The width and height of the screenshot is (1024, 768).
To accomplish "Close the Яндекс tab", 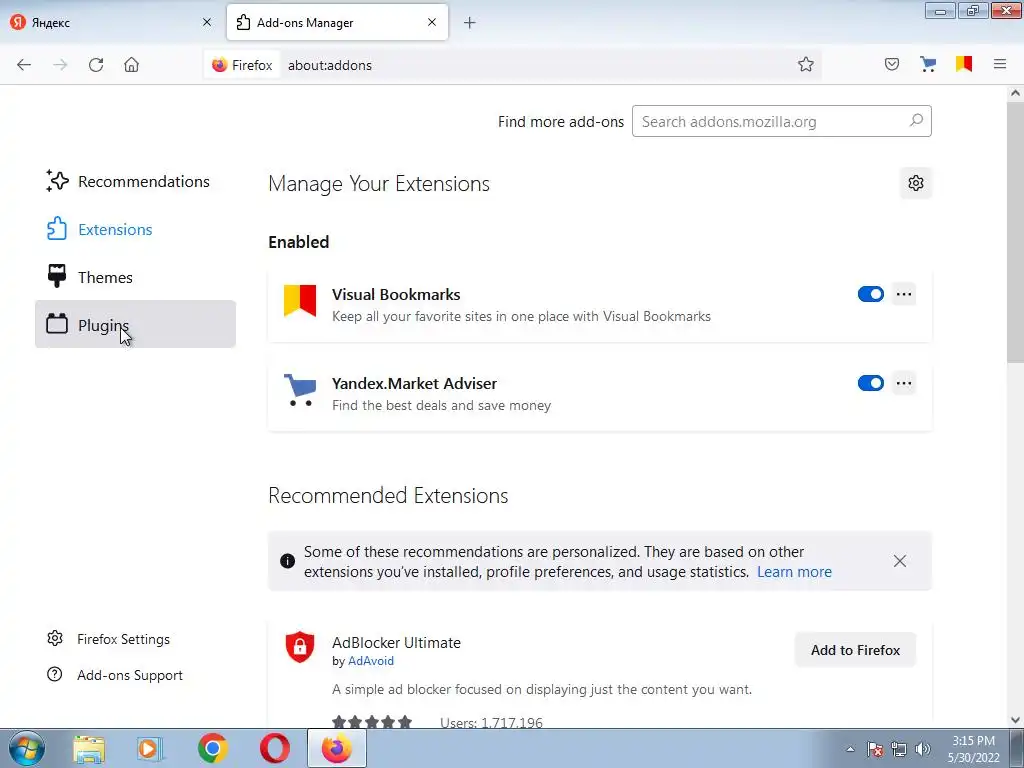I will pyautogui.click(x=207, y=22).
